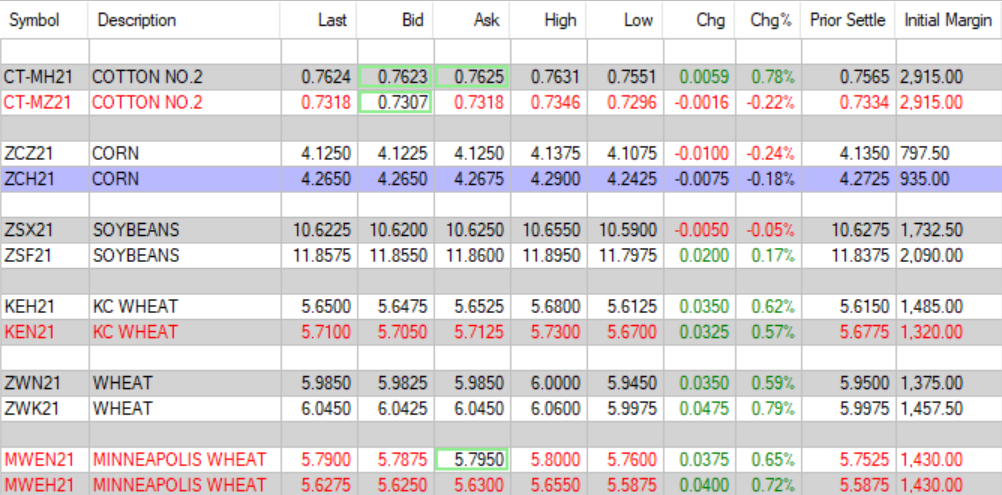Click the Description column header
Viewport: 1002px width, 495px height.
point(184,20)
